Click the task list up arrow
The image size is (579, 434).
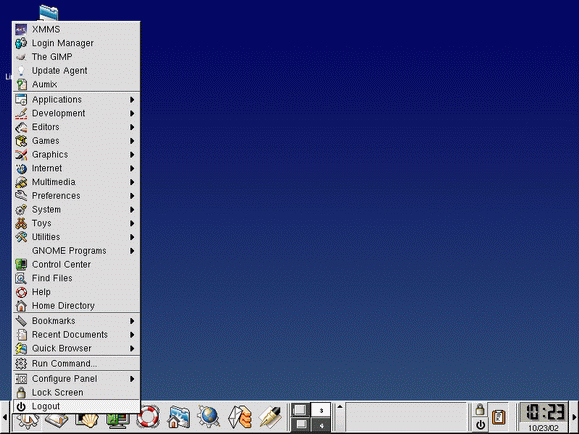coord(340,407)
